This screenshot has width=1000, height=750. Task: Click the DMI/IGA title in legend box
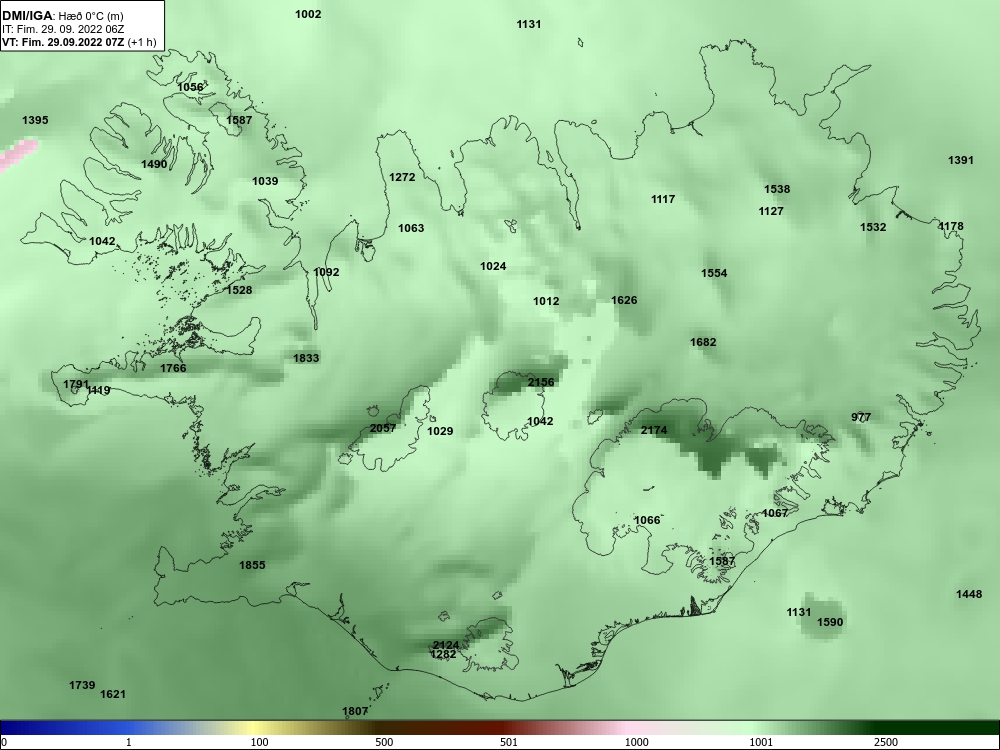point(27,15)
